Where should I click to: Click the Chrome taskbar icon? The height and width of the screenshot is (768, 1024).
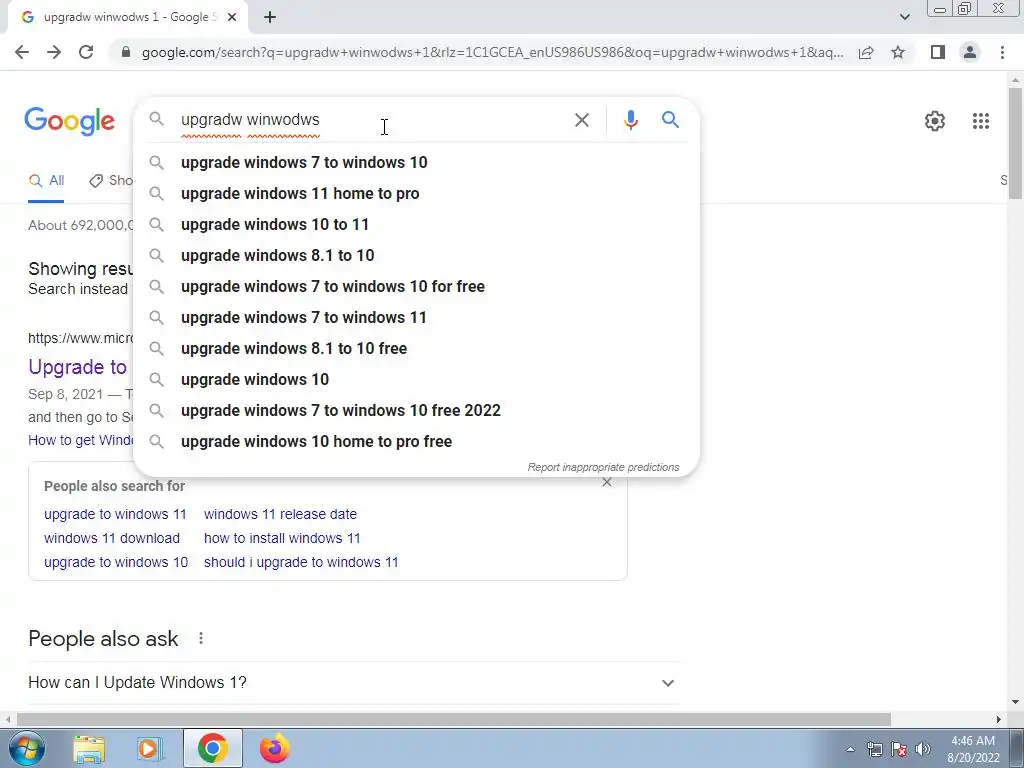click(213, 748)
